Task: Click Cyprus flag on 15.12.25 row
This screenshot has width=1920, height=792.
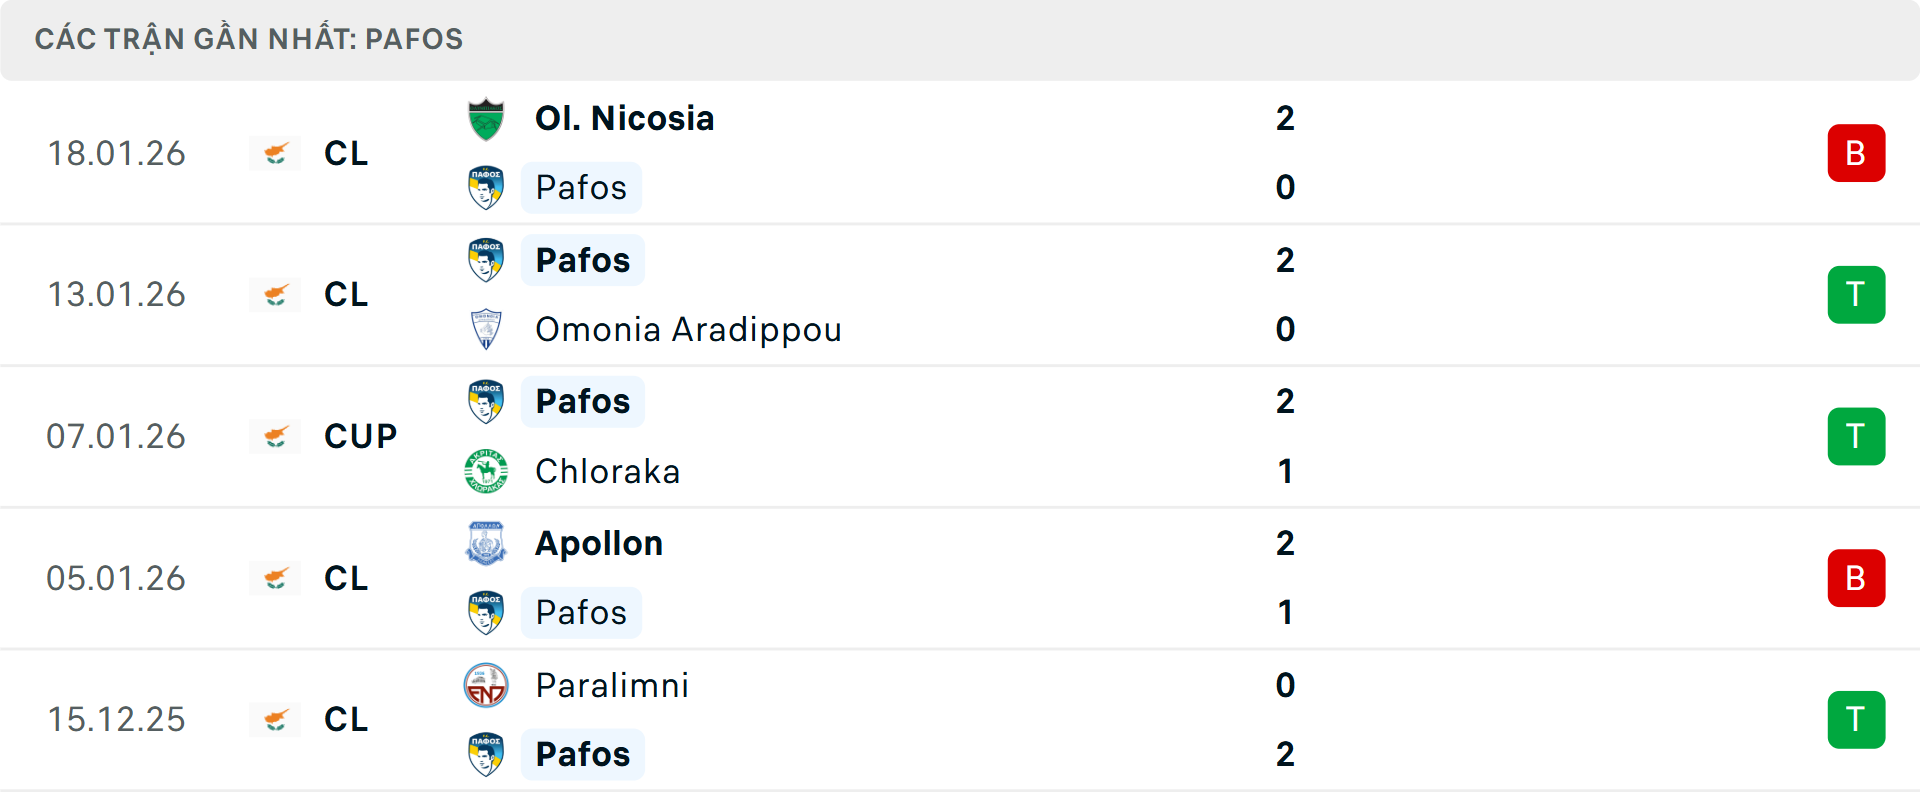Action: coord(276,720)
